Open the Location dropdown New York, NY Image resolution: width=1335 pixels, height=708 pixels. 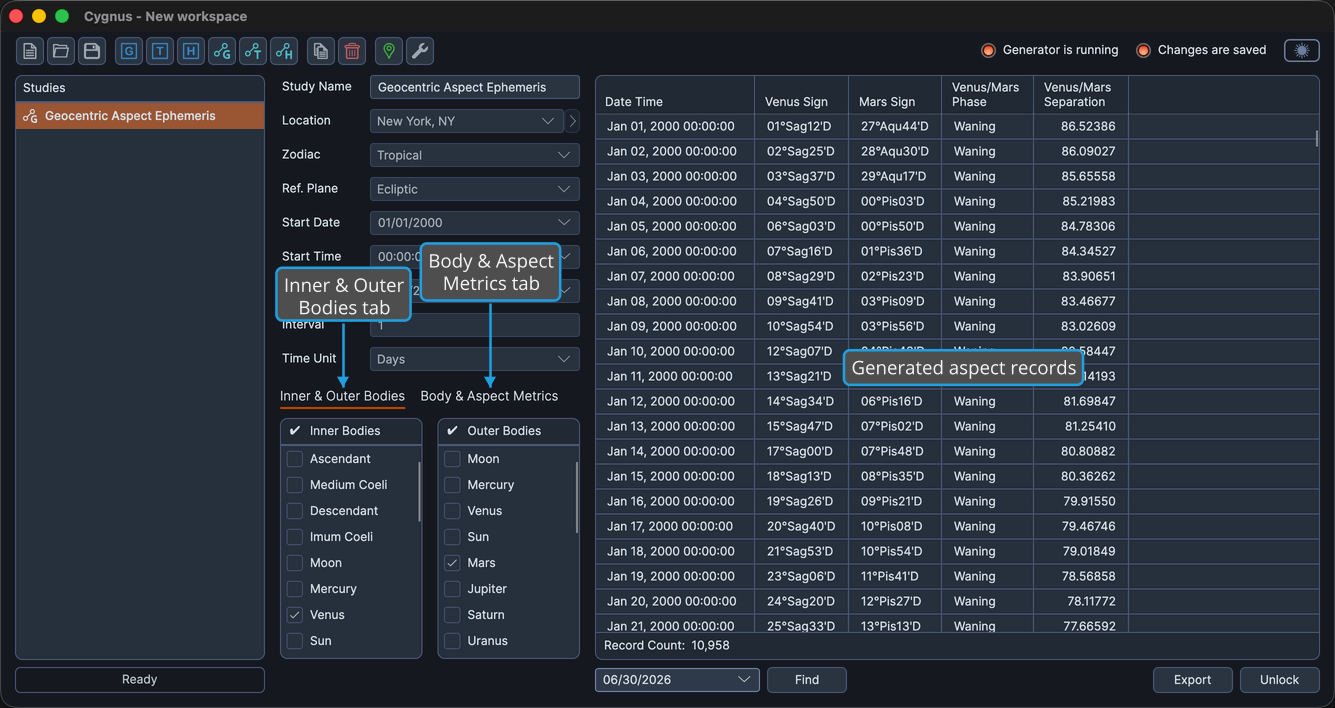(467, 121)
